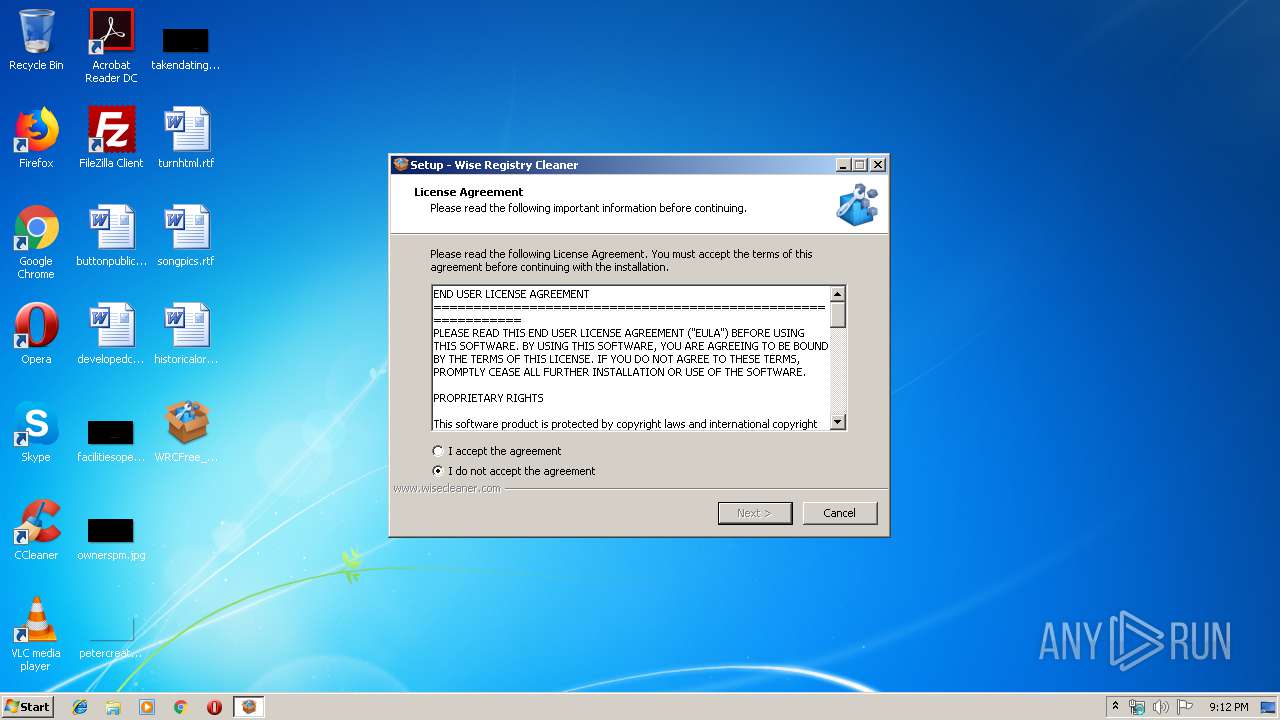
Task: Minimize the Setup window
Action: click(843, 165)
